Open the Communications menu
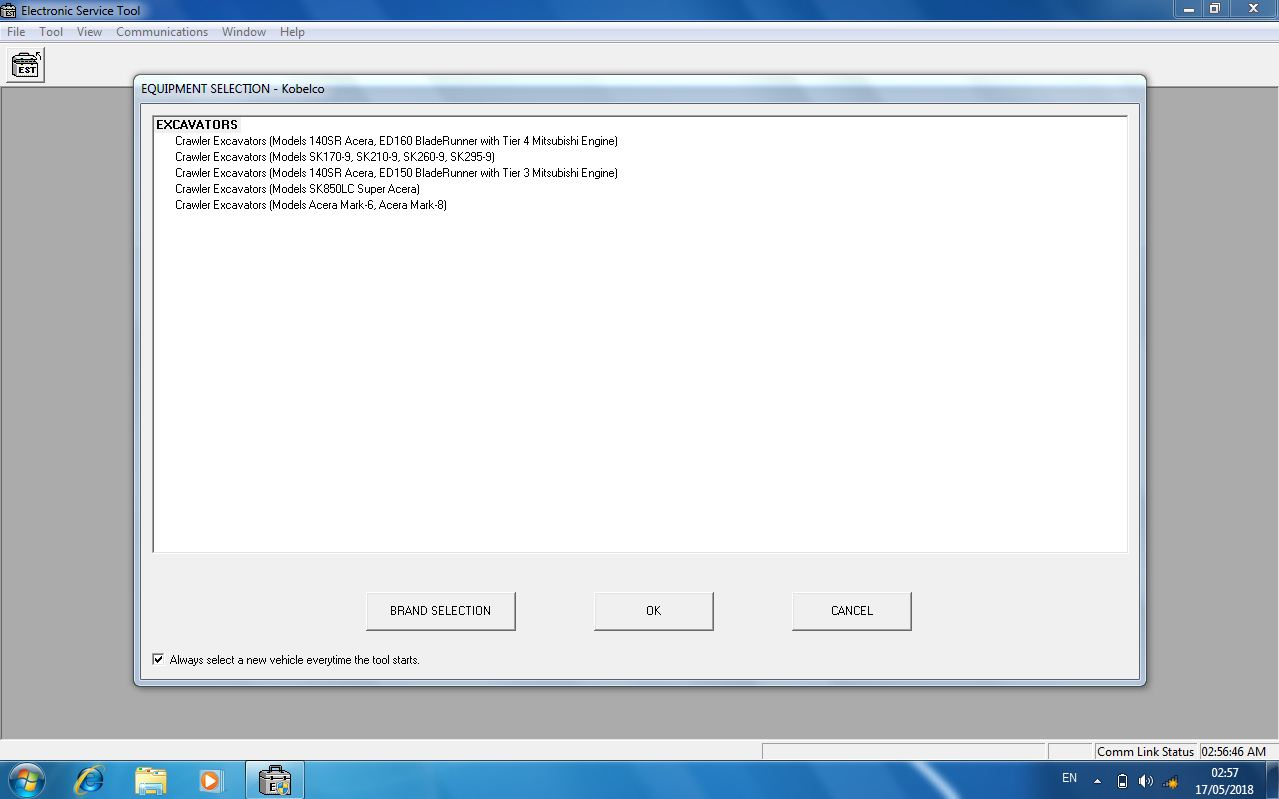Image resolution: width=1279 pixels, height=799 pixels. pos(162,32)
